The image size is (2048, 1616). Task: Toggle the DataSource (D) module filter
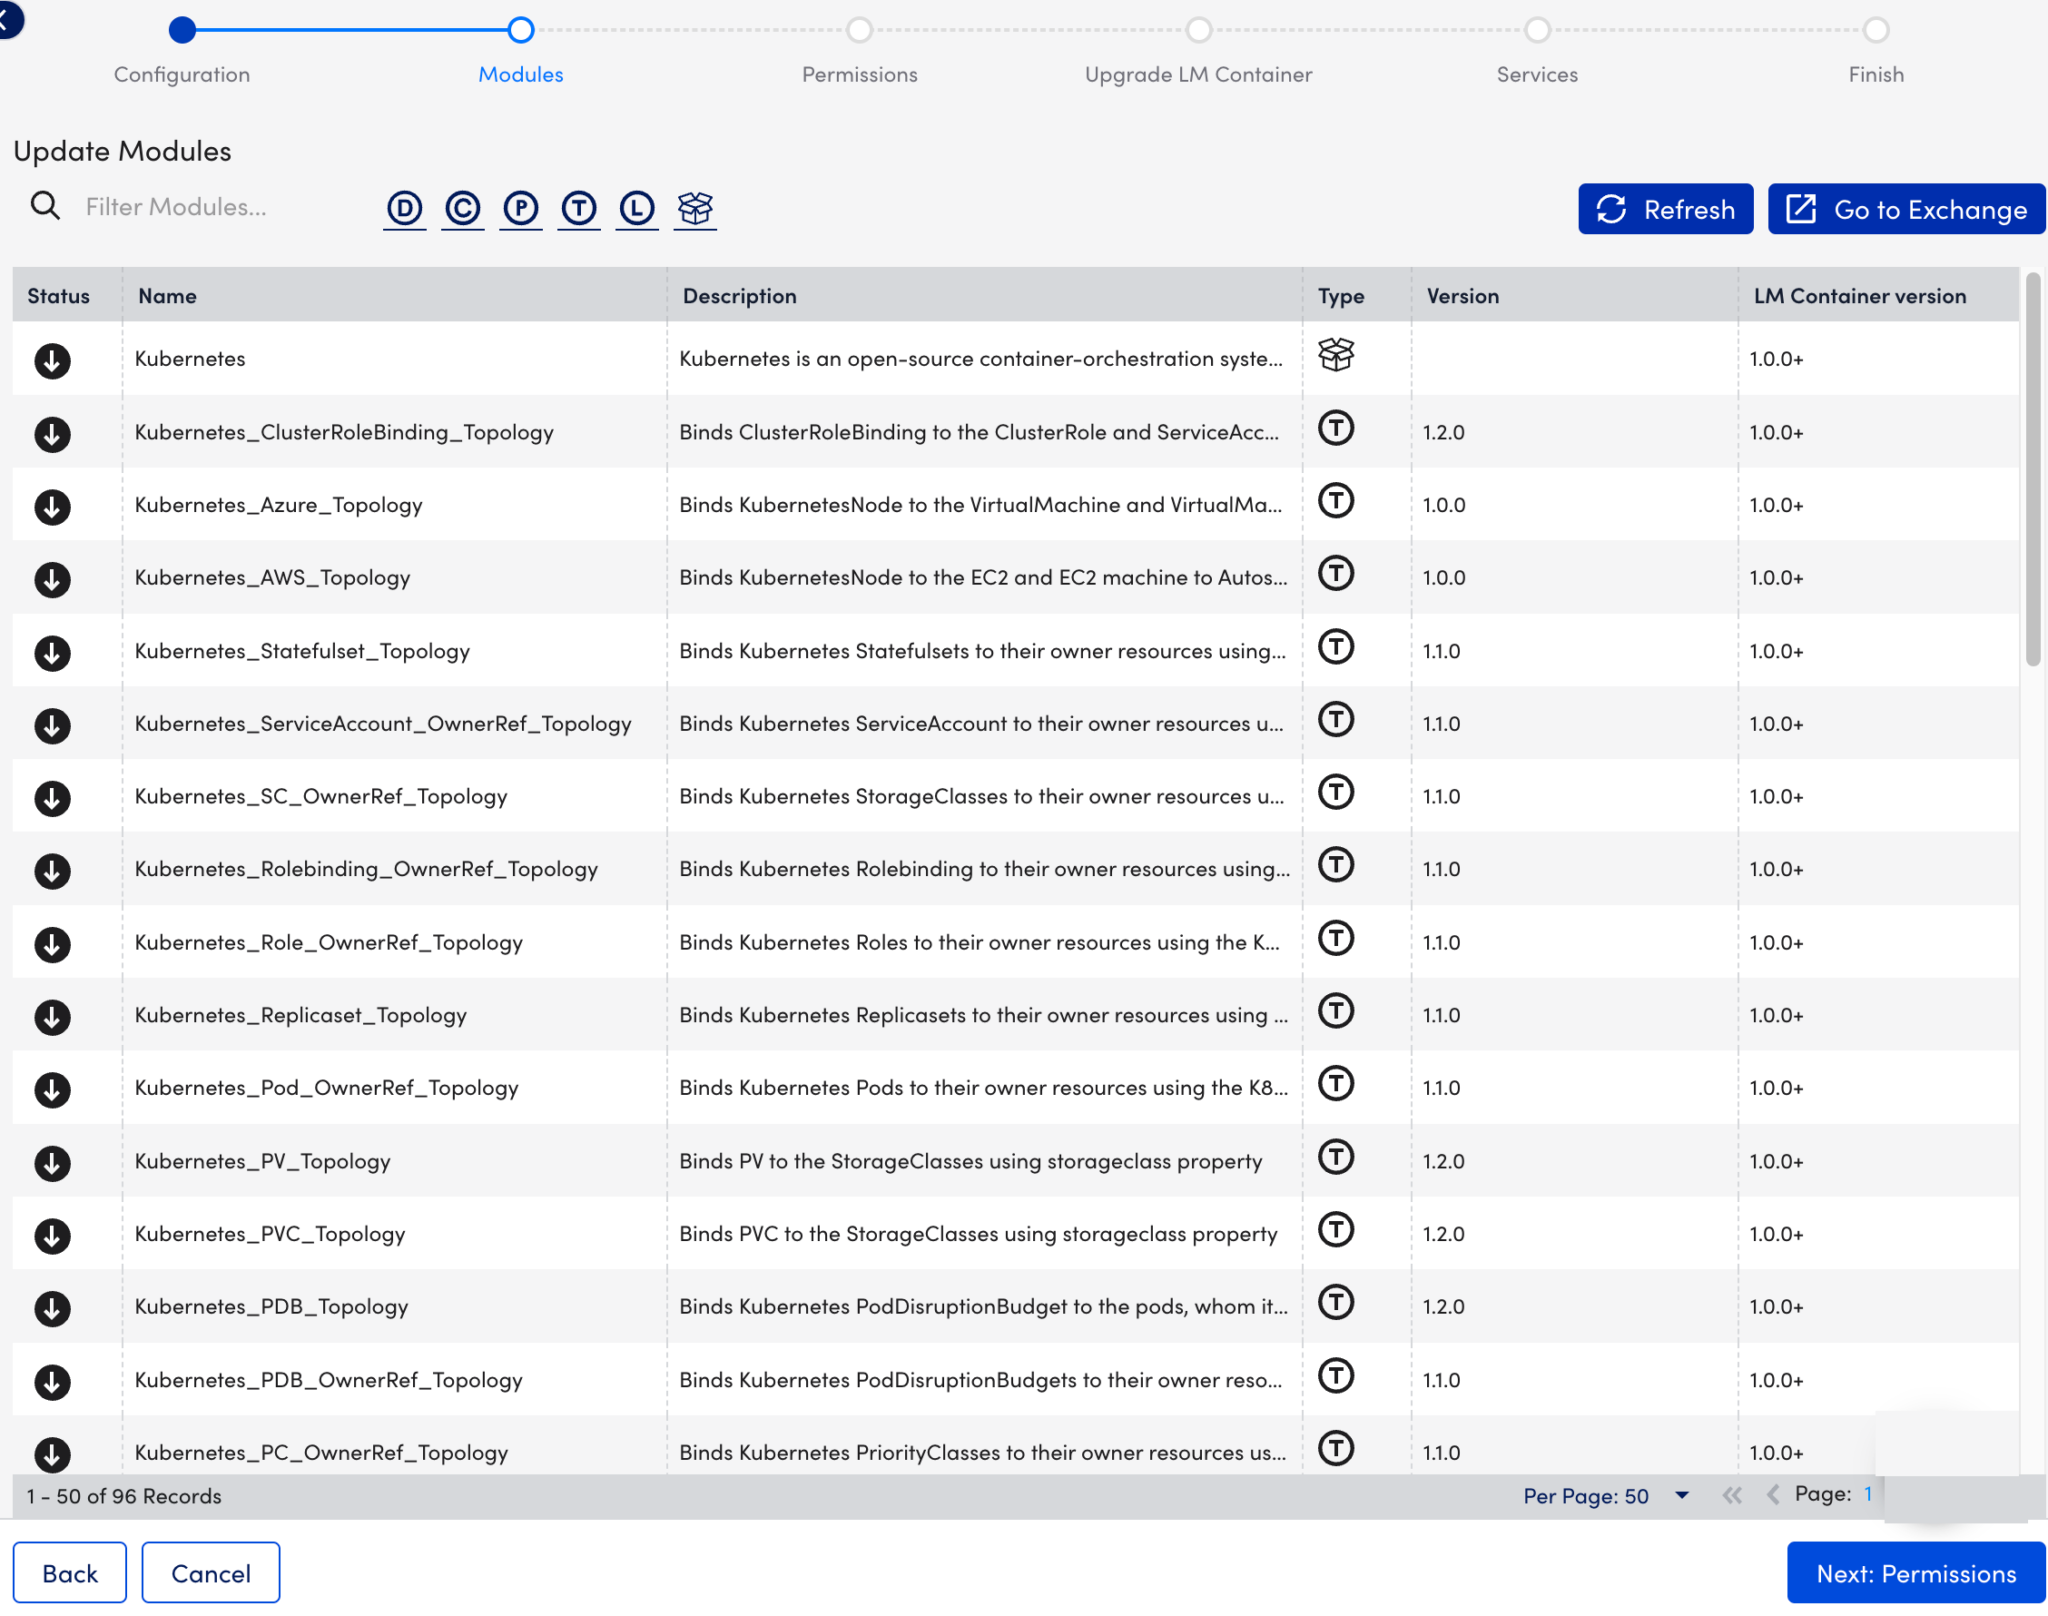(405, 208)
